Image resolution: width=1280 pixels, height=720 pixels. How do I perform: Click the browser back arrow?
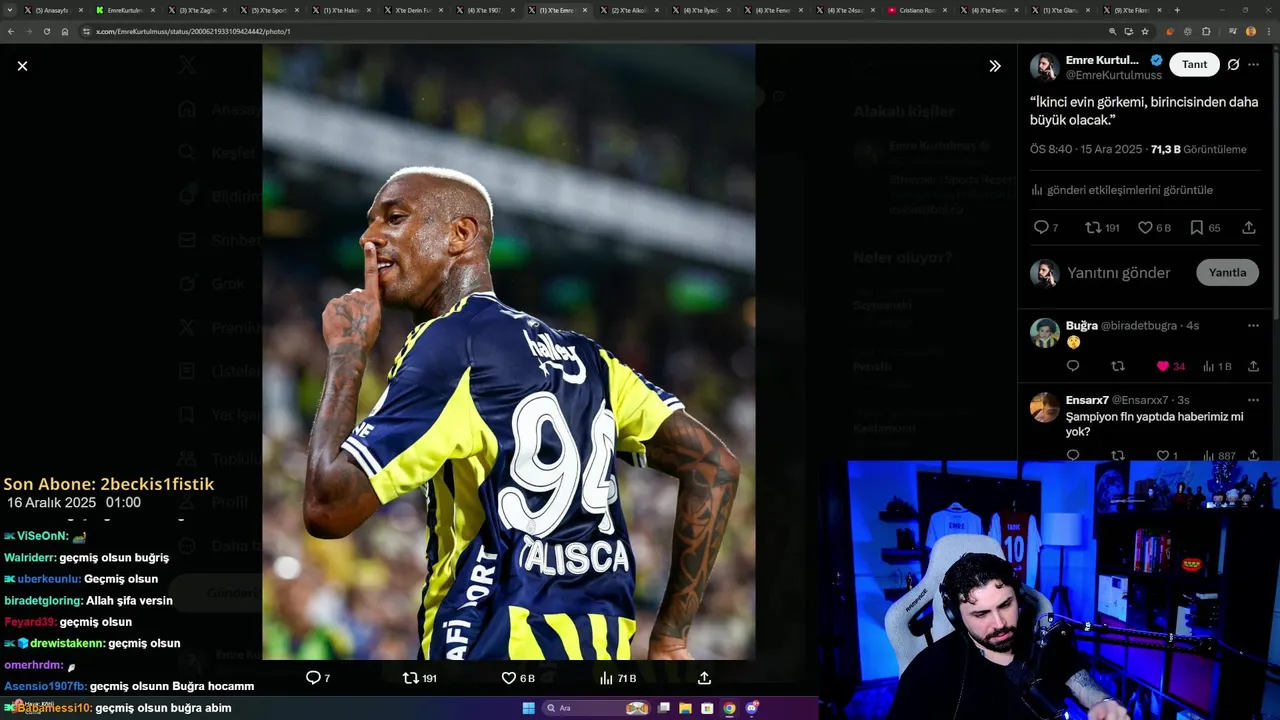pos(11,31)
